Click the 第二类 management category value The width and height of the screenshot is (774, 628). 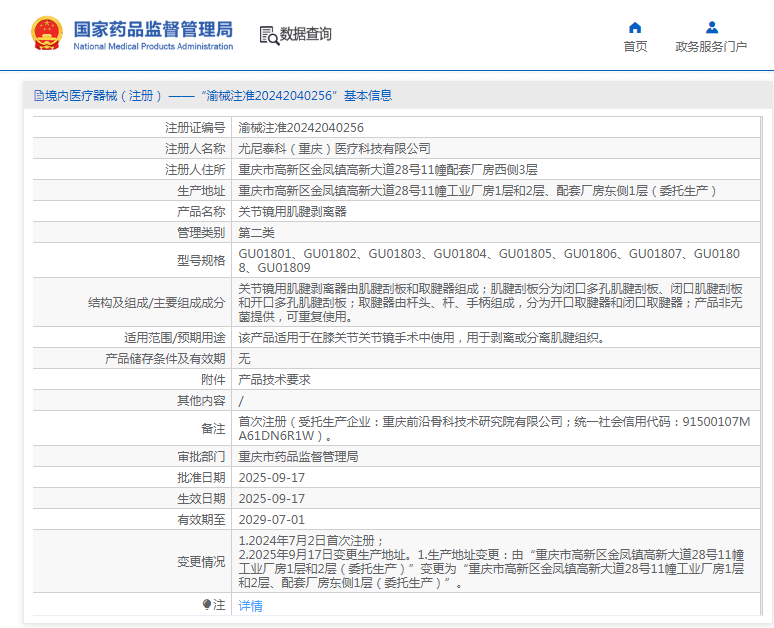click(x=256, y=232)
